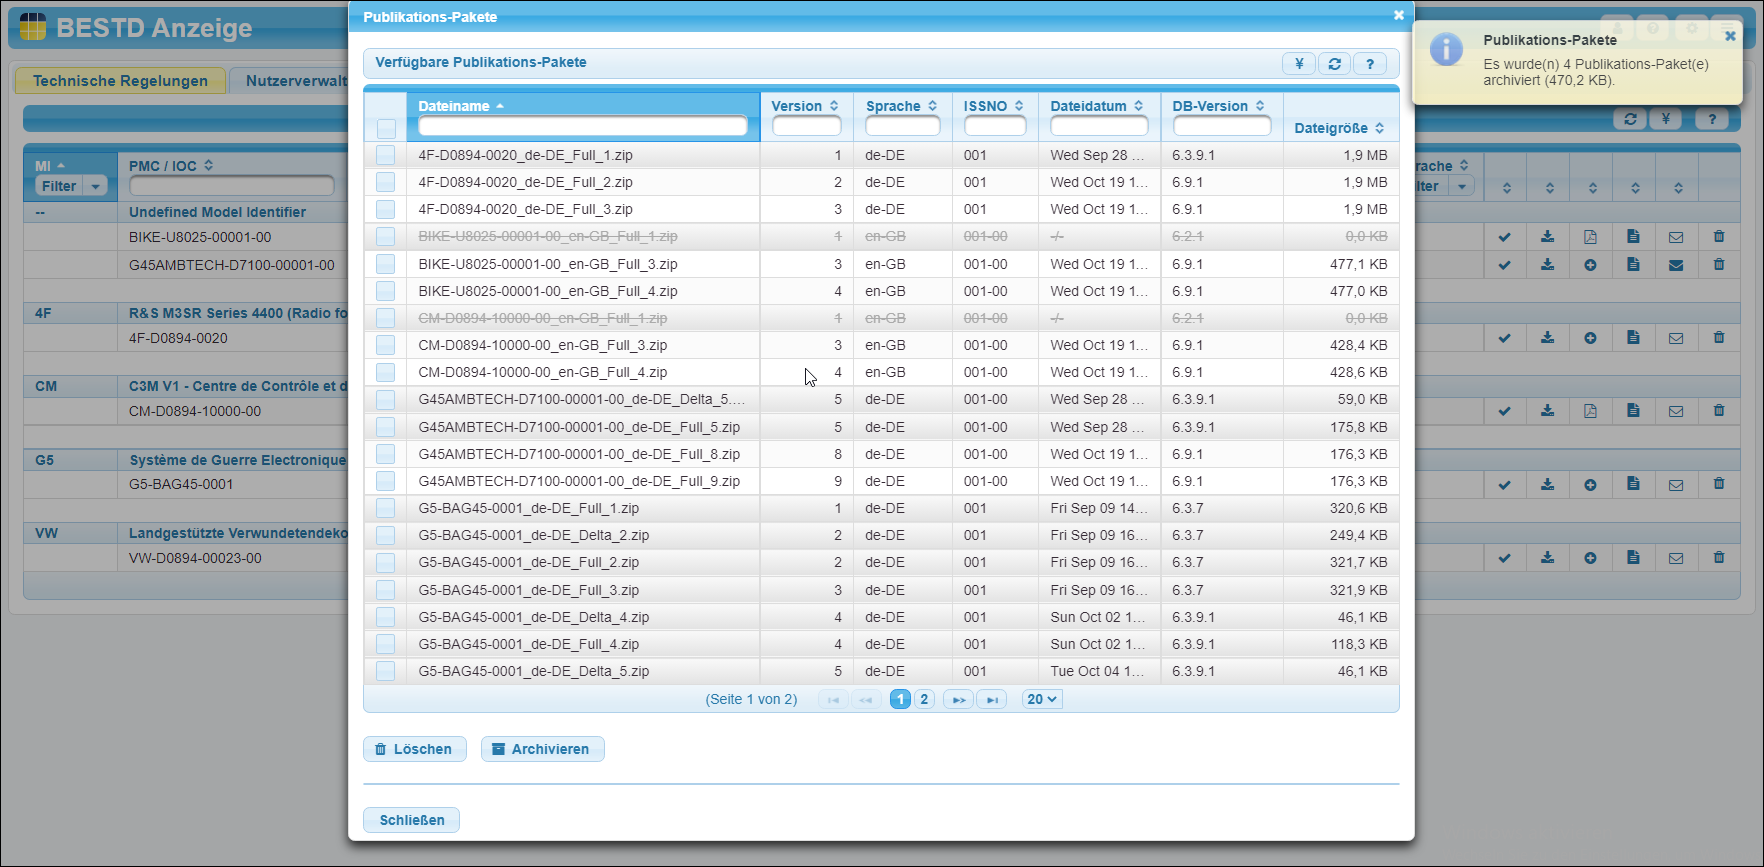Select checkbox for BIKE-U8025-00001-00_en-GB_Full_3.zip
Screen dimensions: 1764x867
[385, 264]
